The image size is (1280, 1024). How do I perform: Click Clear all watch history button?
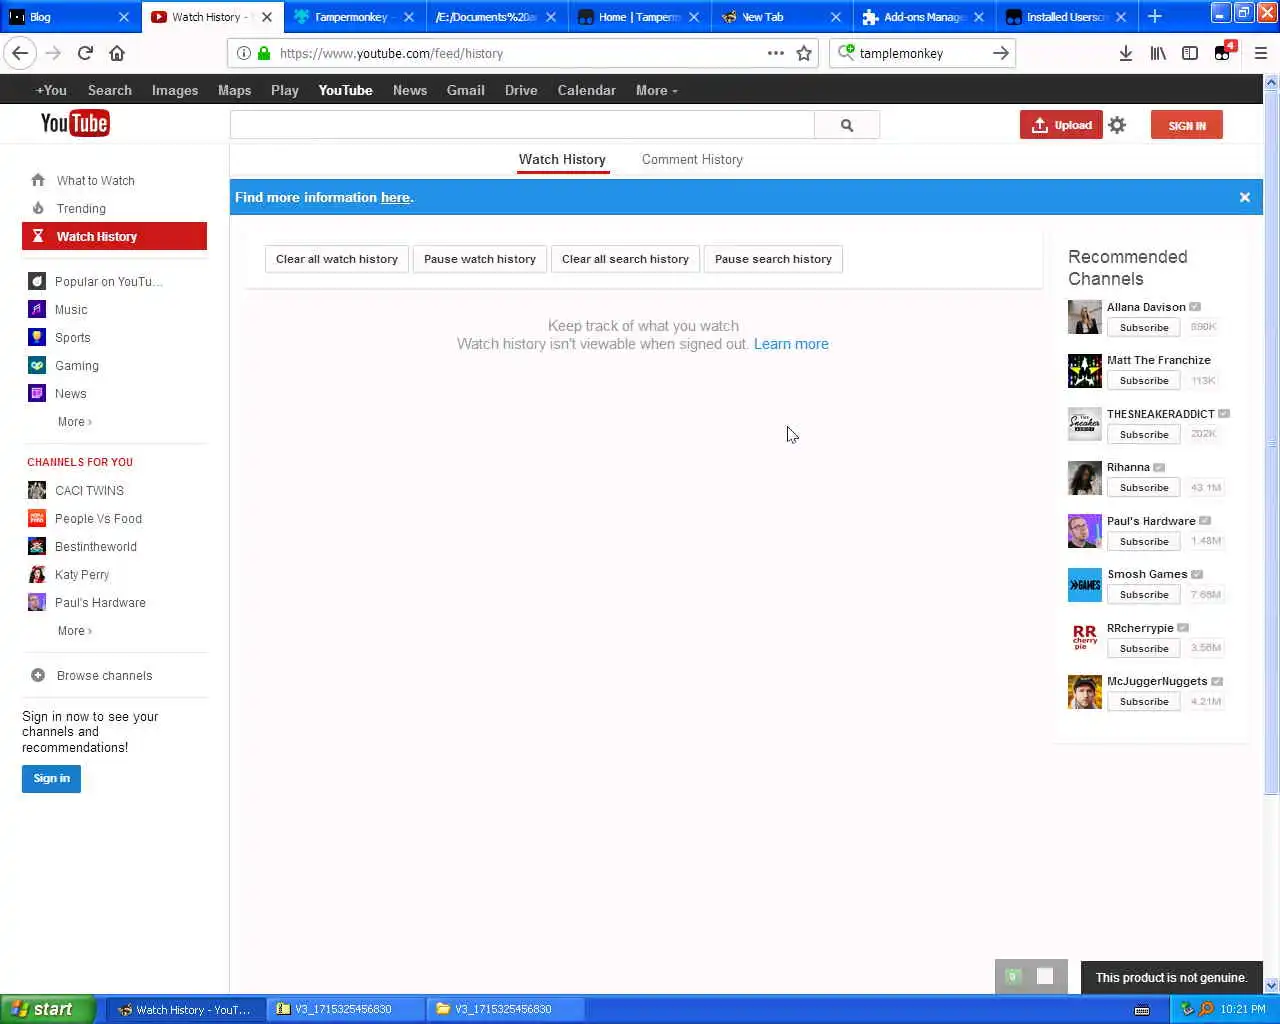coord(337,259)
